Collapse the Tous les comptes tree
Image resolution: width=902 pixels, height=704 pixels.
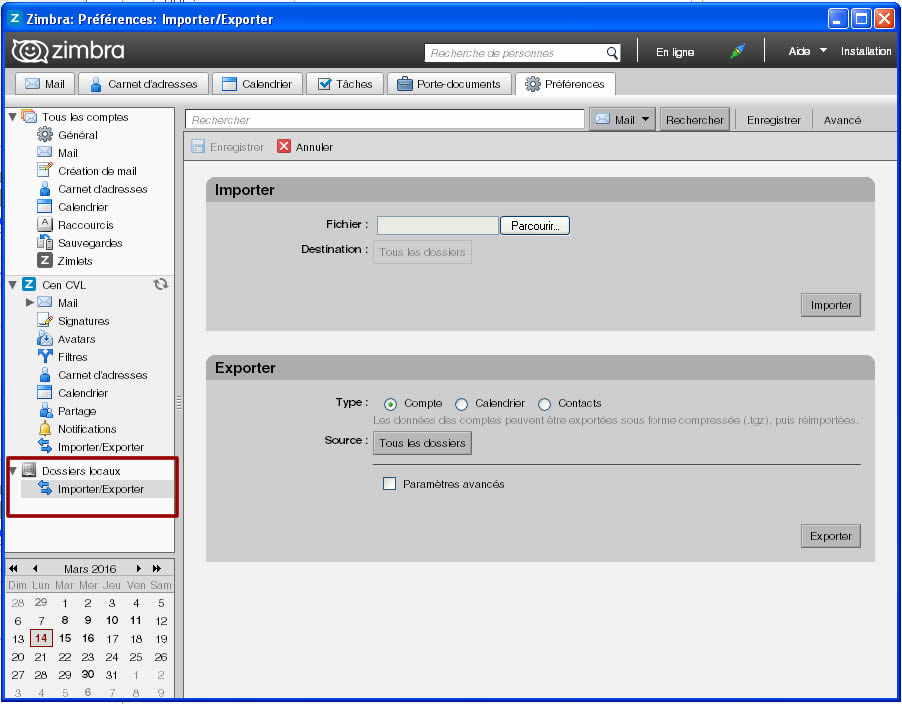pyautogui.click(x=13, y=117)
